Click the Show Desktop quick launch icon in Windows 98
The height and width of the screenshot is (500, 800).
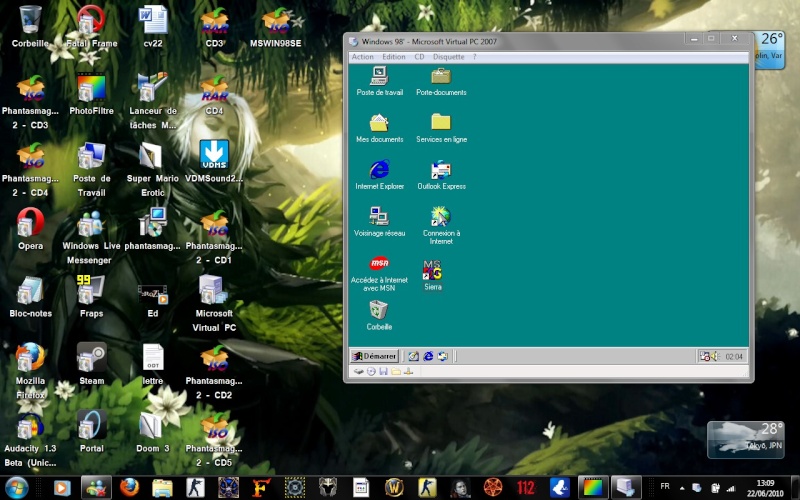pos(413,356)
